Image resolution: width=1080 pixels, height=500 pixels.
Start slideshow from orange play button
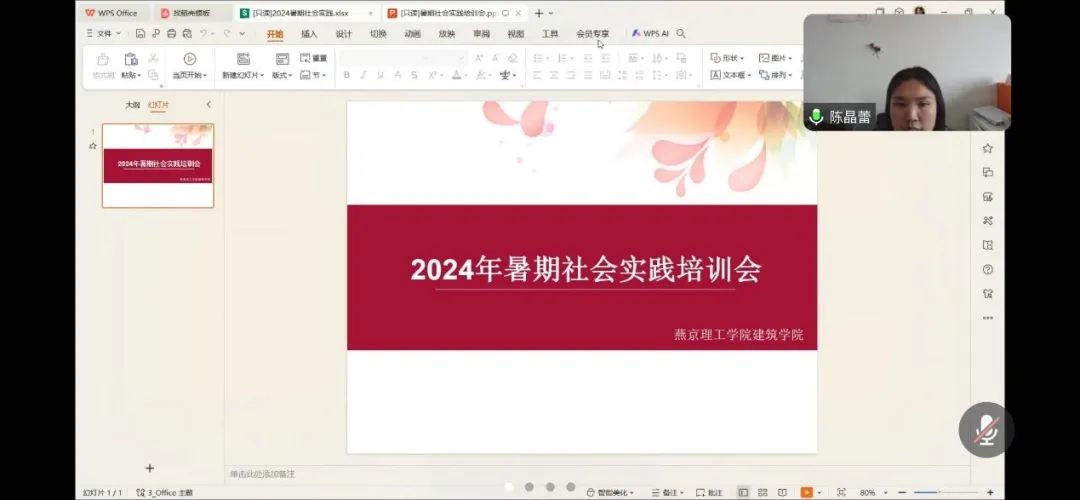click(x=806, y=492)
